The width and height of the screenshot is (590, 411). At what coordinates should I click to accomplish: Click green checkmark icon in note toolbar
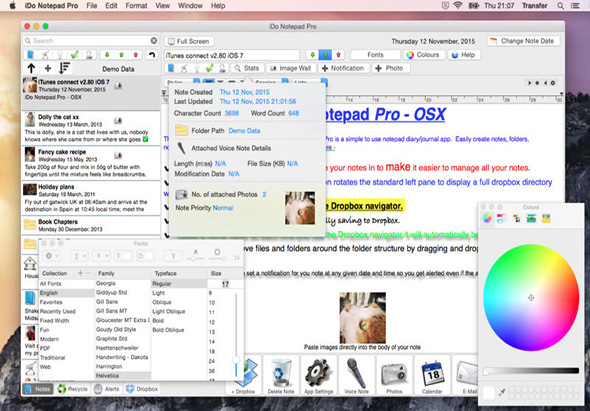click(x=210, y=68)
